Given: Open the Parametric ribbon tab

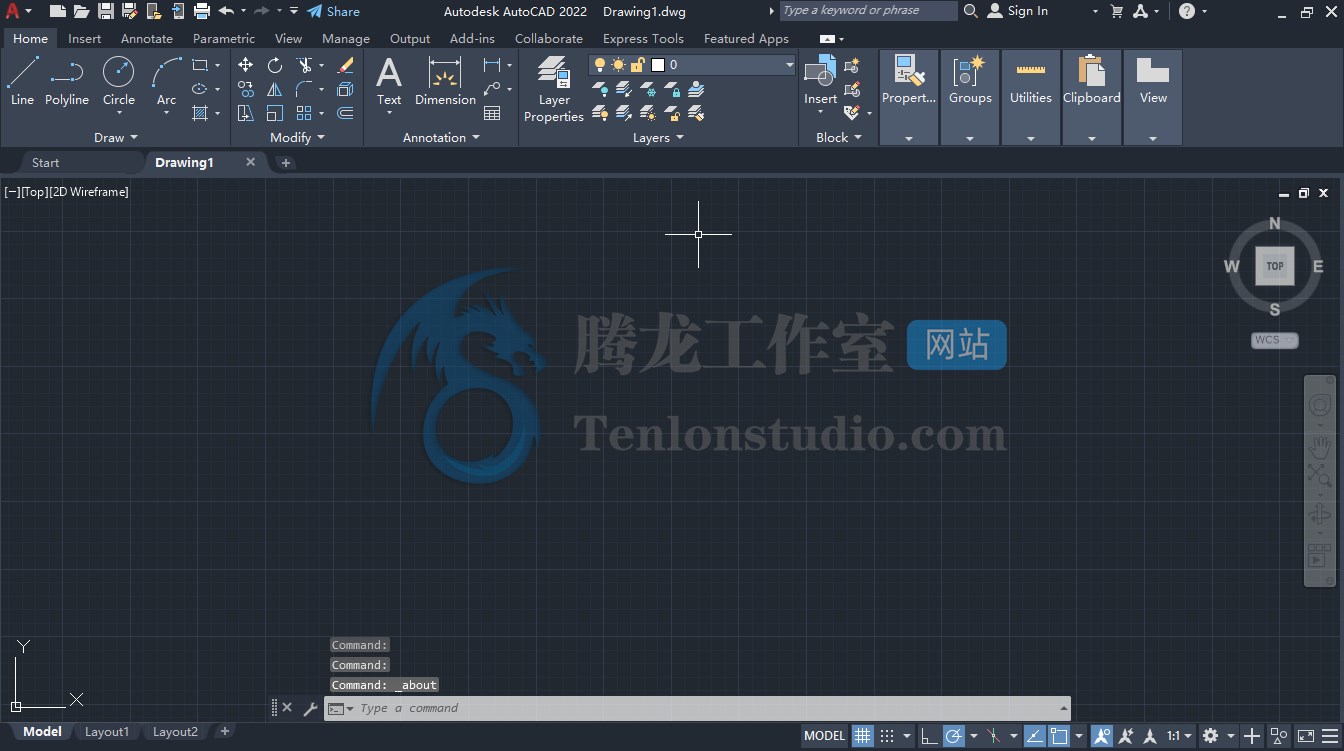Looking at the screenshot, I should [x=224, y=38].
